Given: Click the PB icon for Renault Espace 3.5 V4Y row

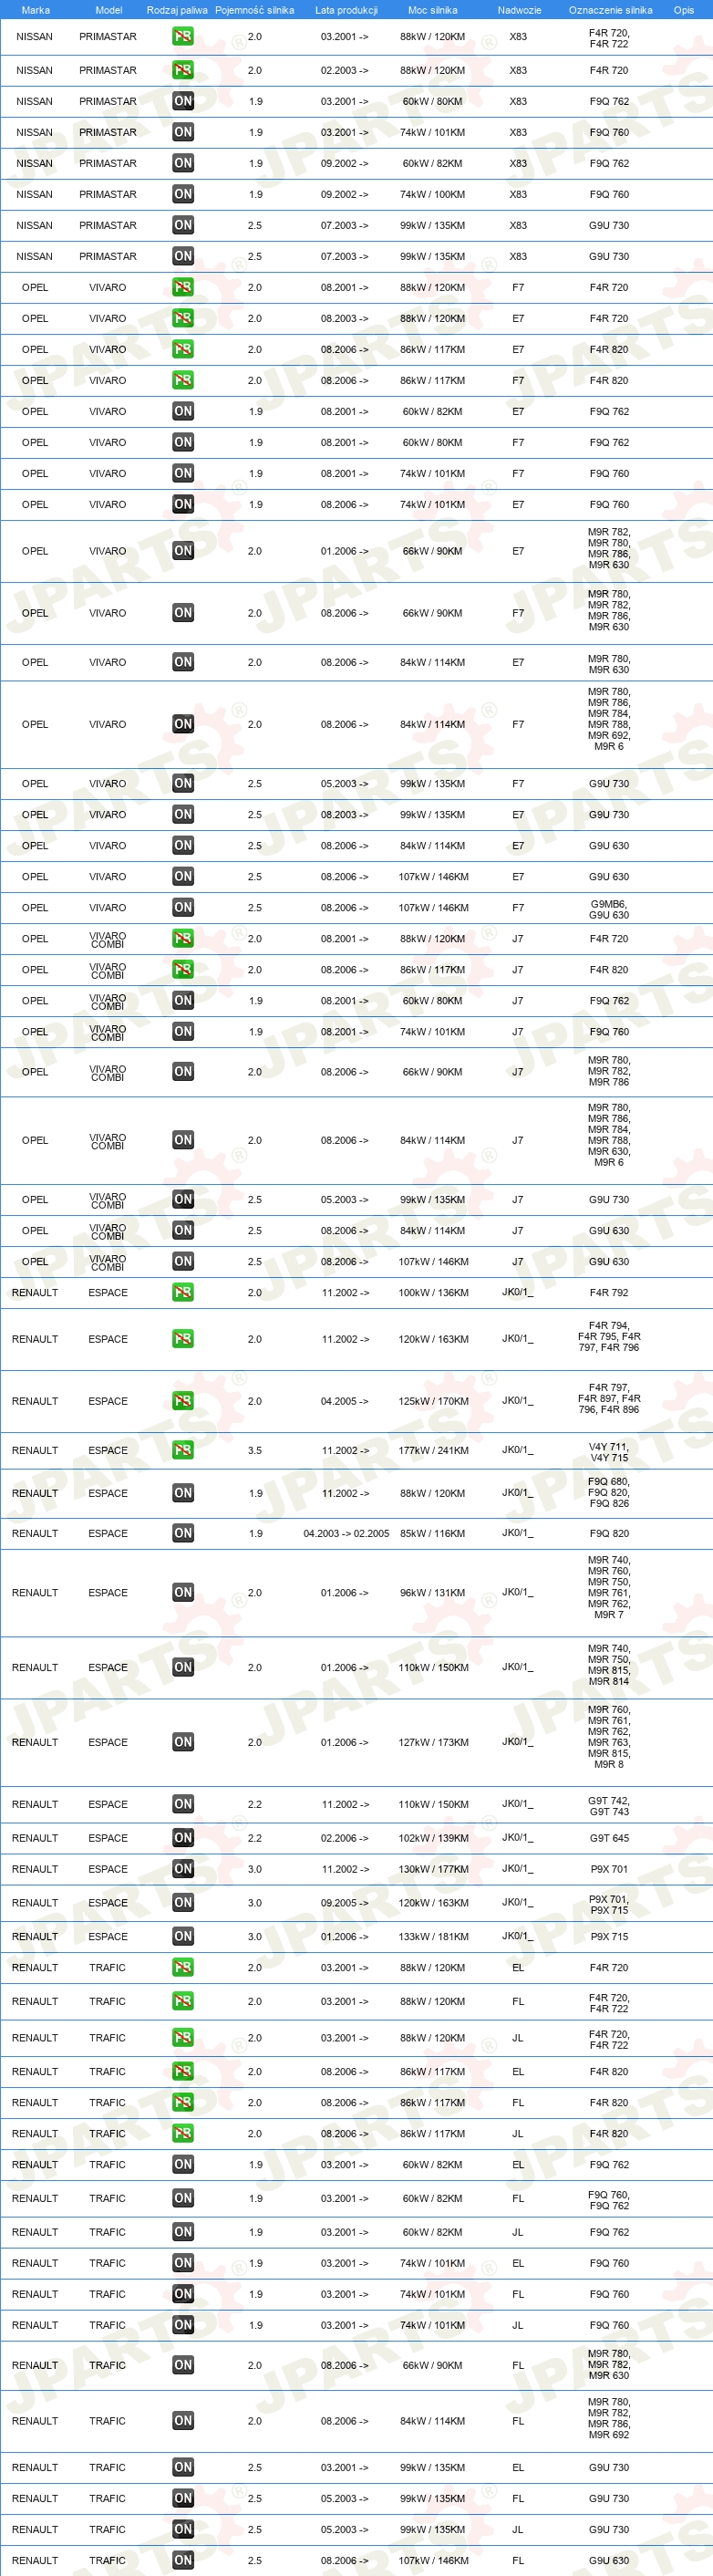Looking at the screenshot, I should pyautogui.click(x=183, y=1450).
